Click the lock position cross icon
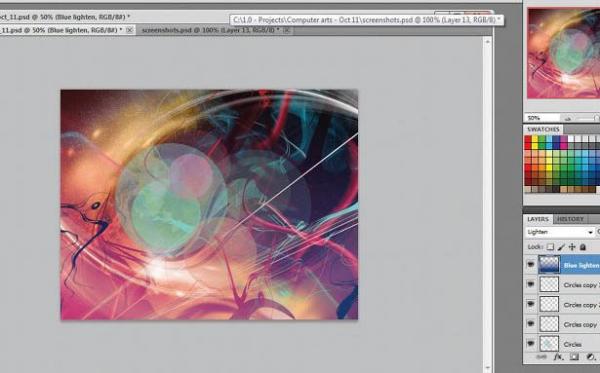 point(572,247)
